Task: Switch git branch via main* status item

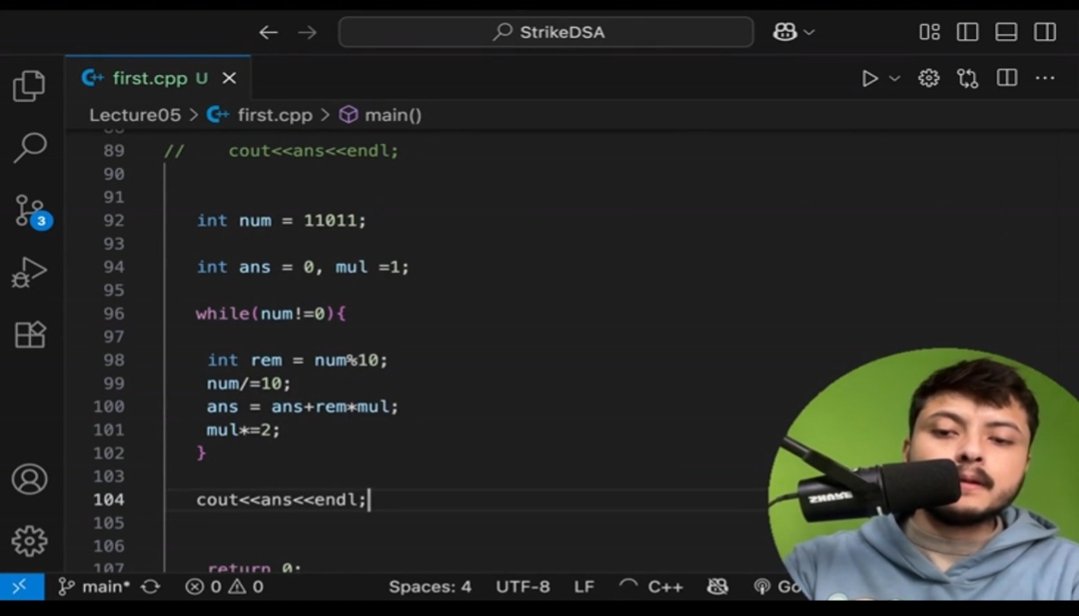Action: tap(94, 587)
